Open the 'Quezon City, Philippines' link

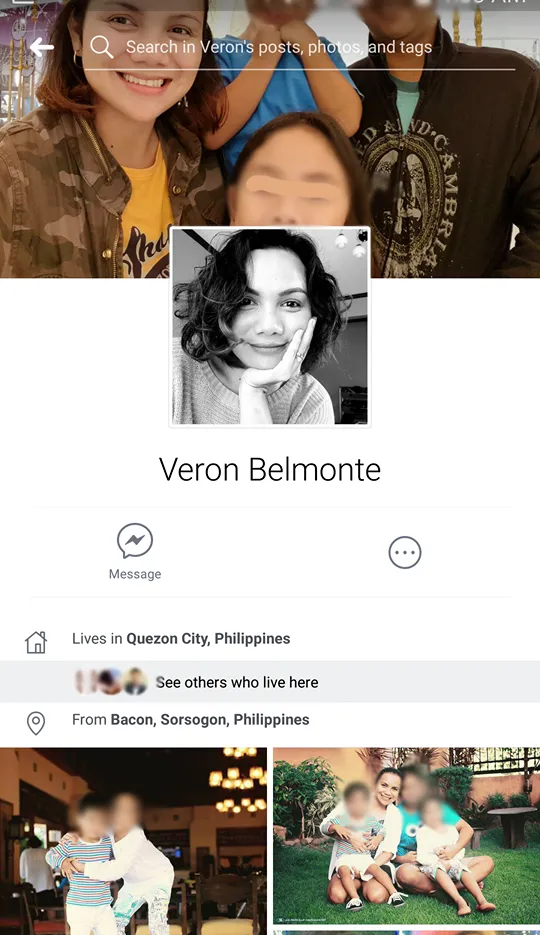208,639
